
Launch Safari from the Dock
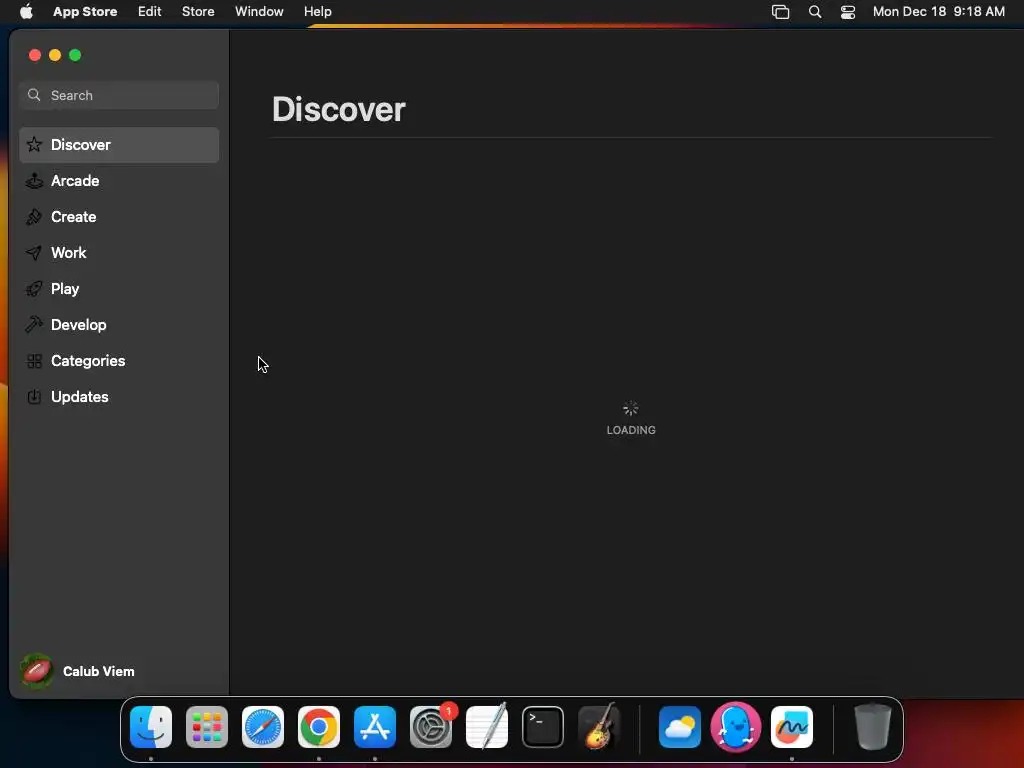pos(263,727)
